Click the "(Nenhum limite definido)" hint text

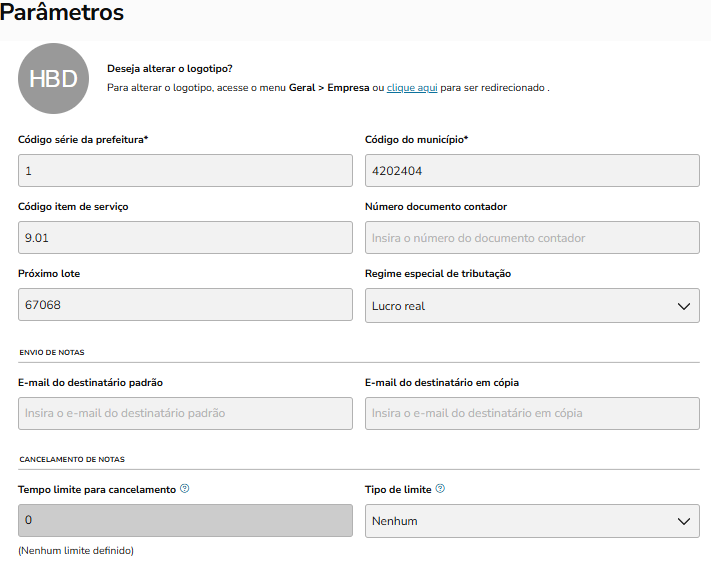(76, 551)
